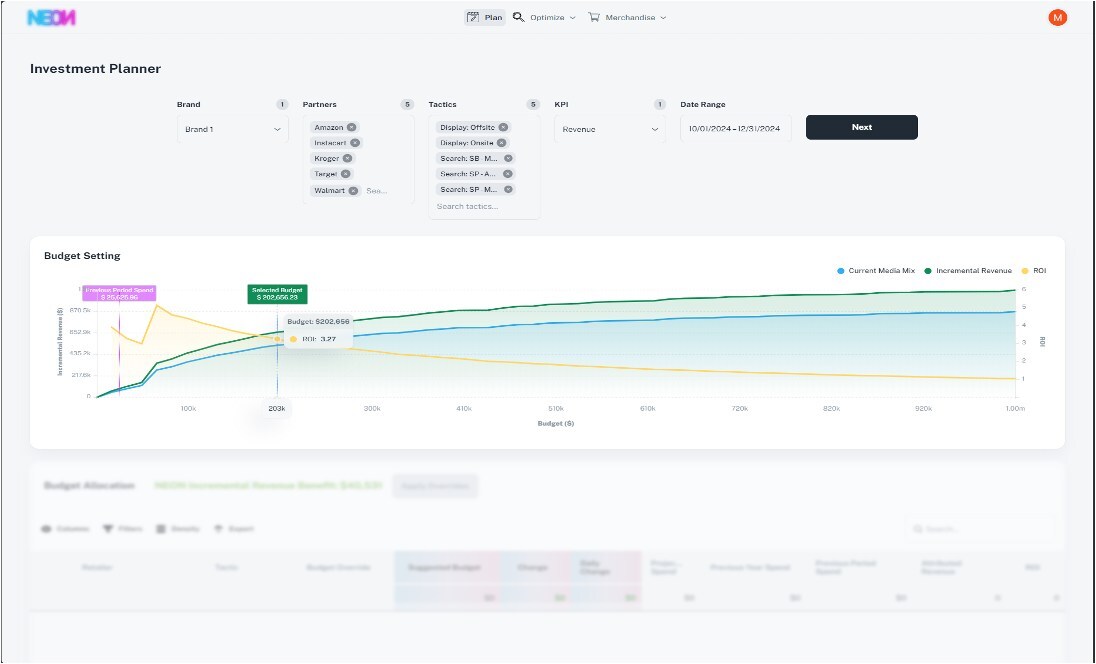Toggle Incremental Revenue legend series

pyautogui.click(x=968, y=271)
